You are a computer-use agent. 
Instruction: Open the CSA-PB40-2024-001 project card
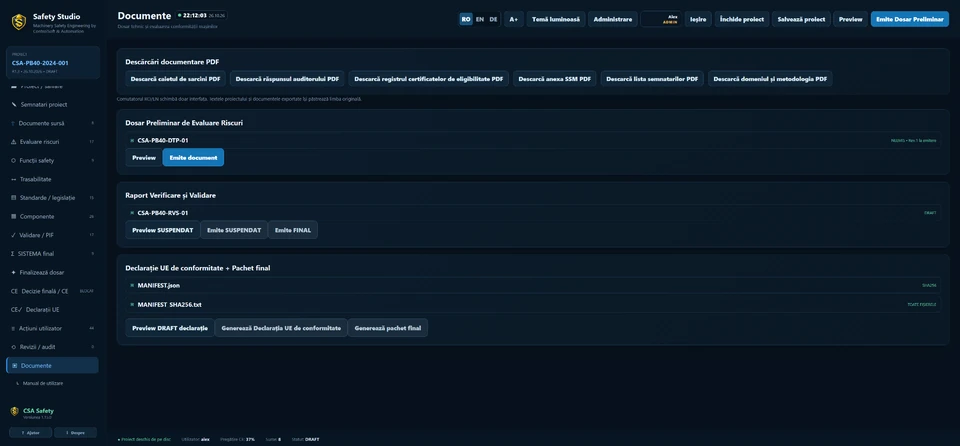click(x=53, y=62)
